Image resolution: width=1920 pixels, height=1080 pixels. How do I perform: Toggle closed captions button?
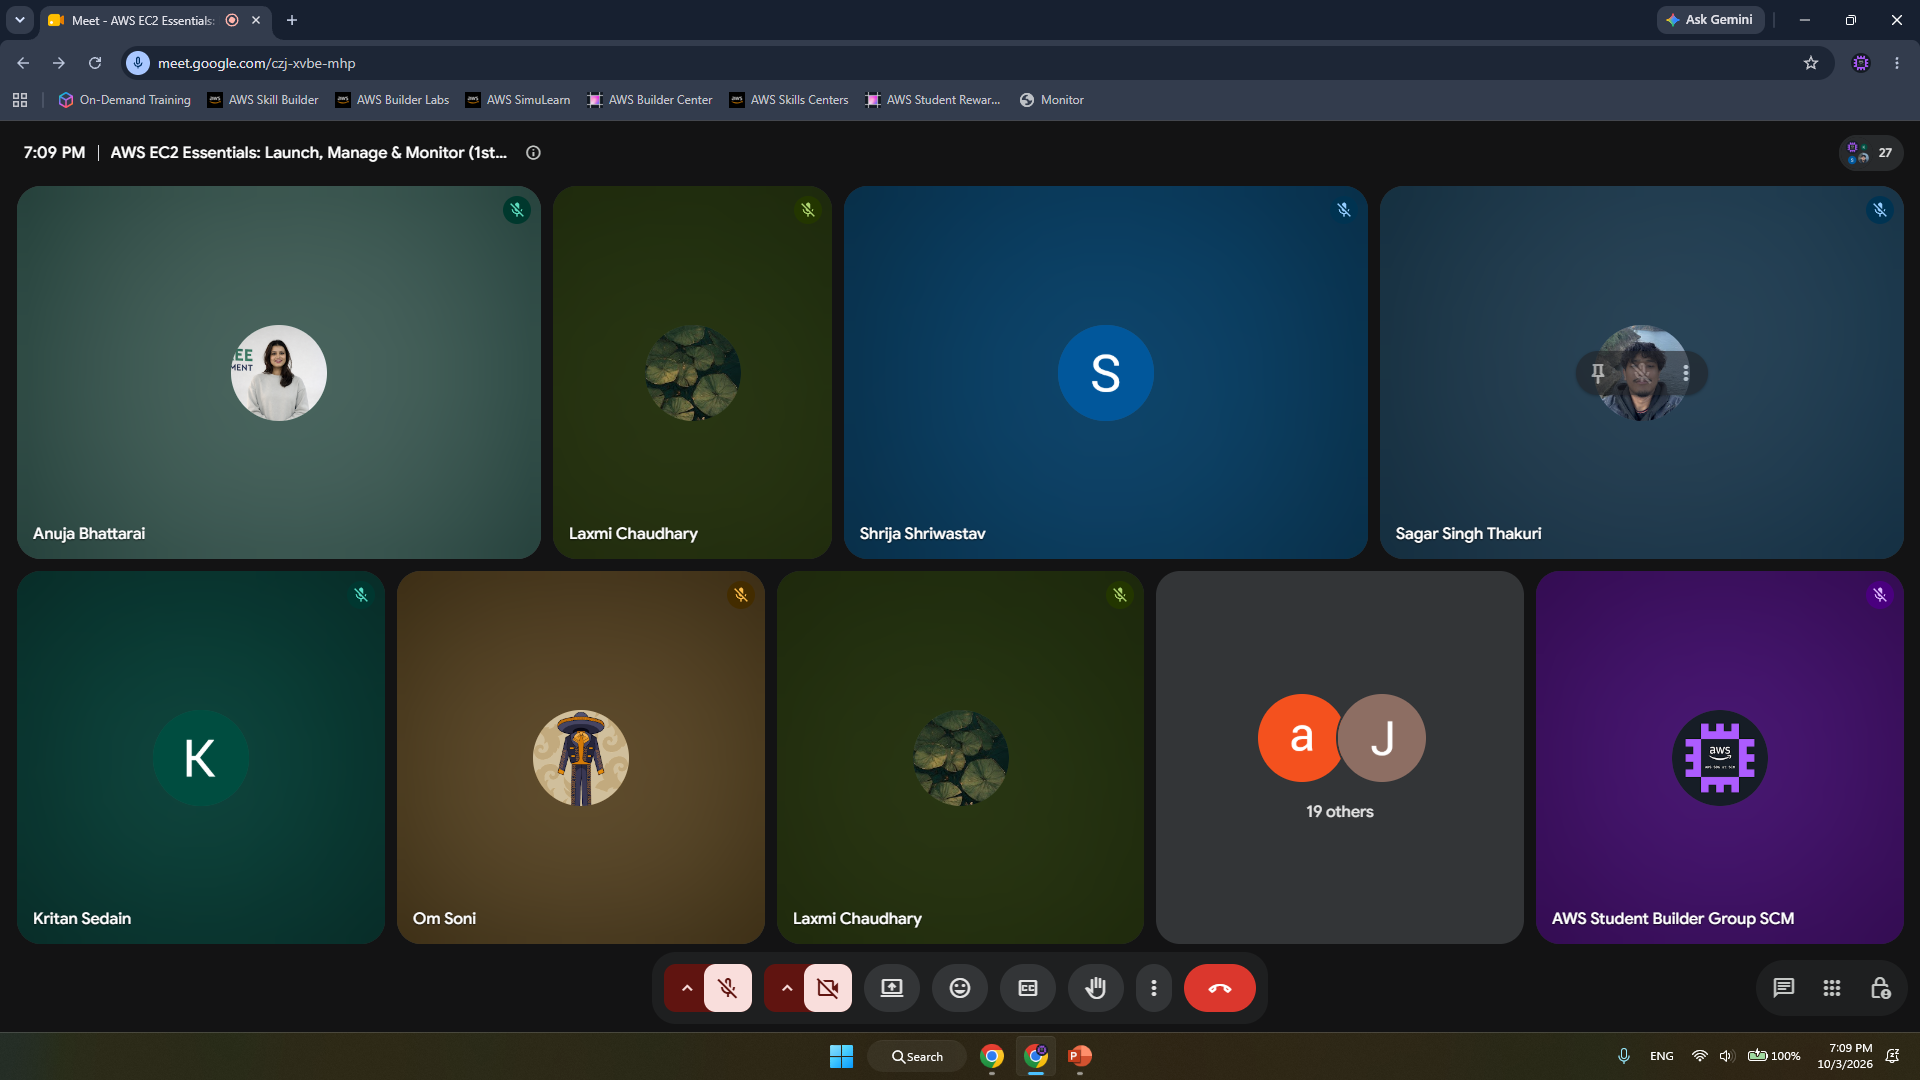[x=1028, y=988]
